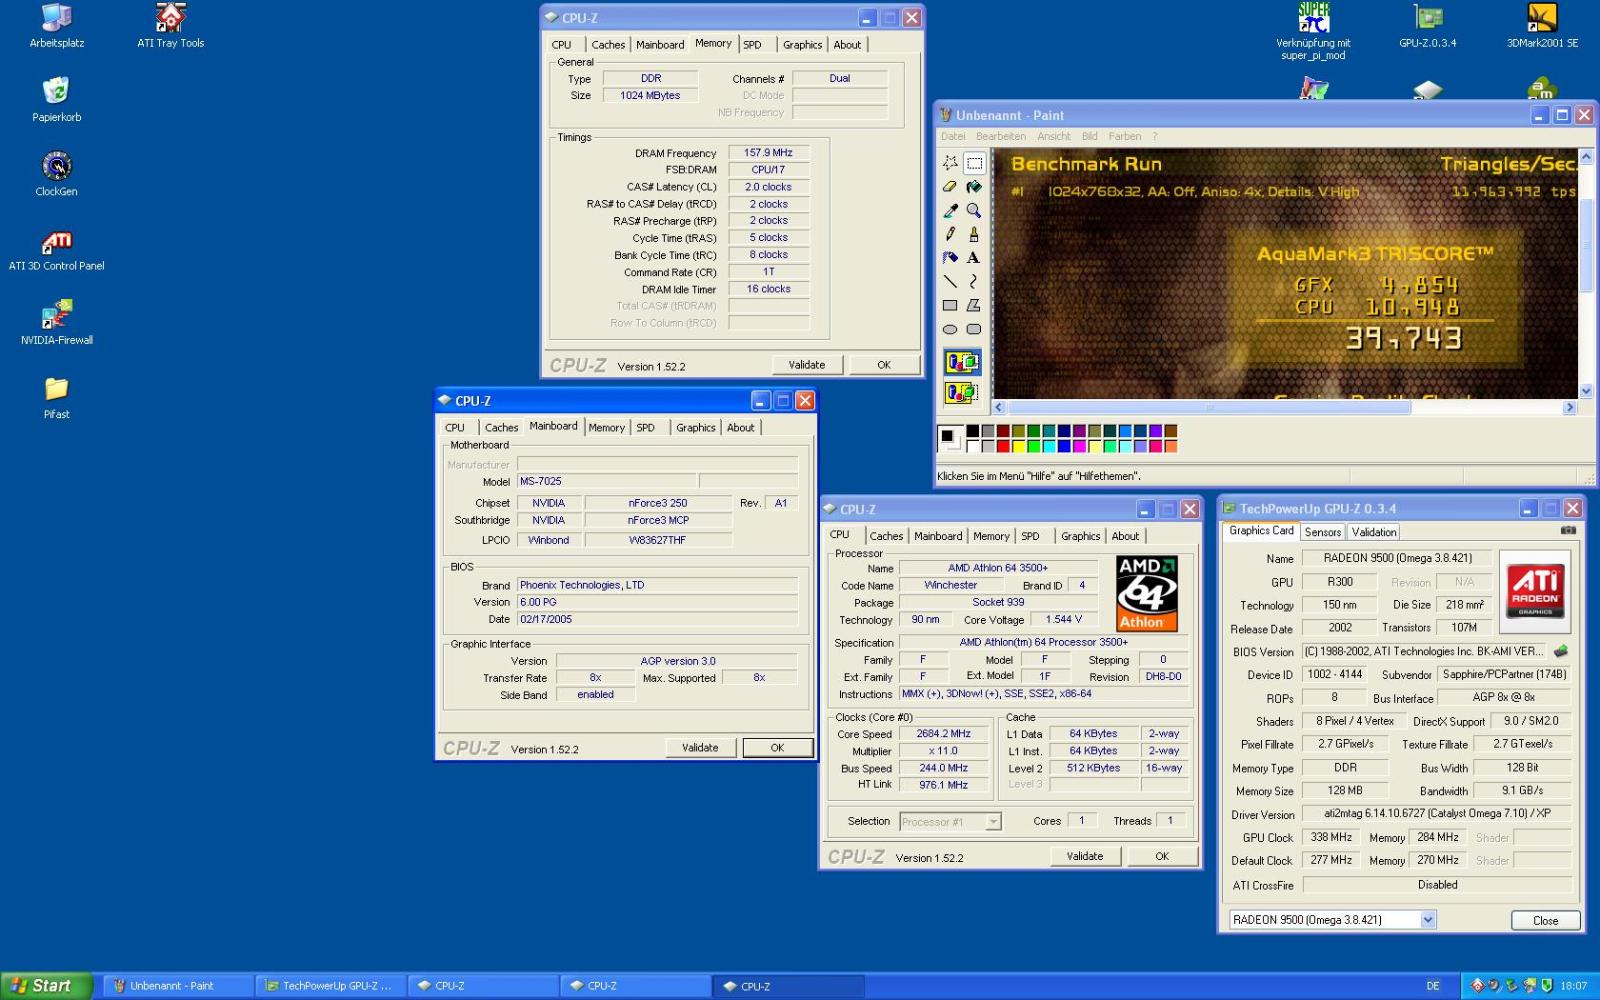Click OK in the Mainboard CPU-Z window
This screenshot has width=1600, height=1000.
pos(777,748)
